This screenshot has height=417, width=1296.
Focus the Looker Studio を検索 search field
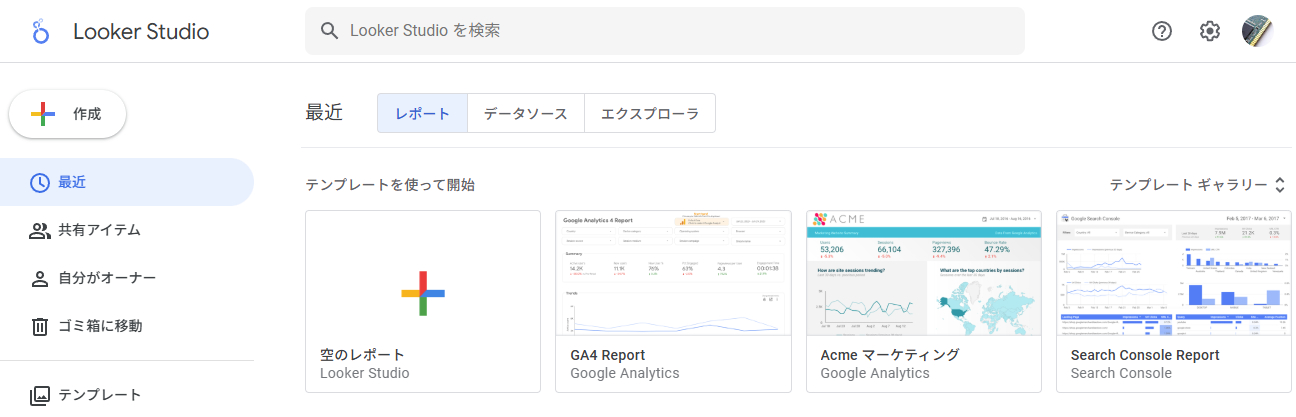pos(665,31)
